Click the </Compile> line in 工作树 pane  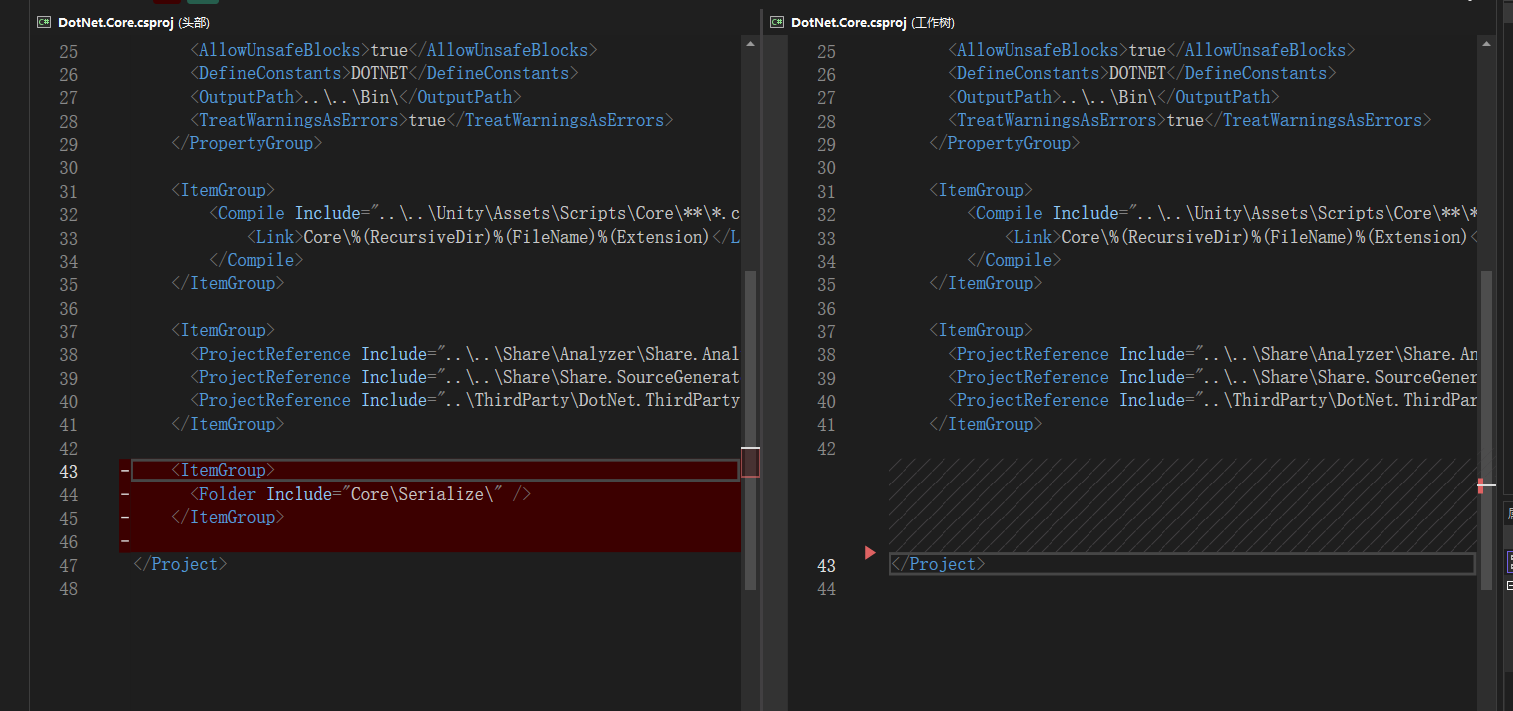(x=1014, y=260)
